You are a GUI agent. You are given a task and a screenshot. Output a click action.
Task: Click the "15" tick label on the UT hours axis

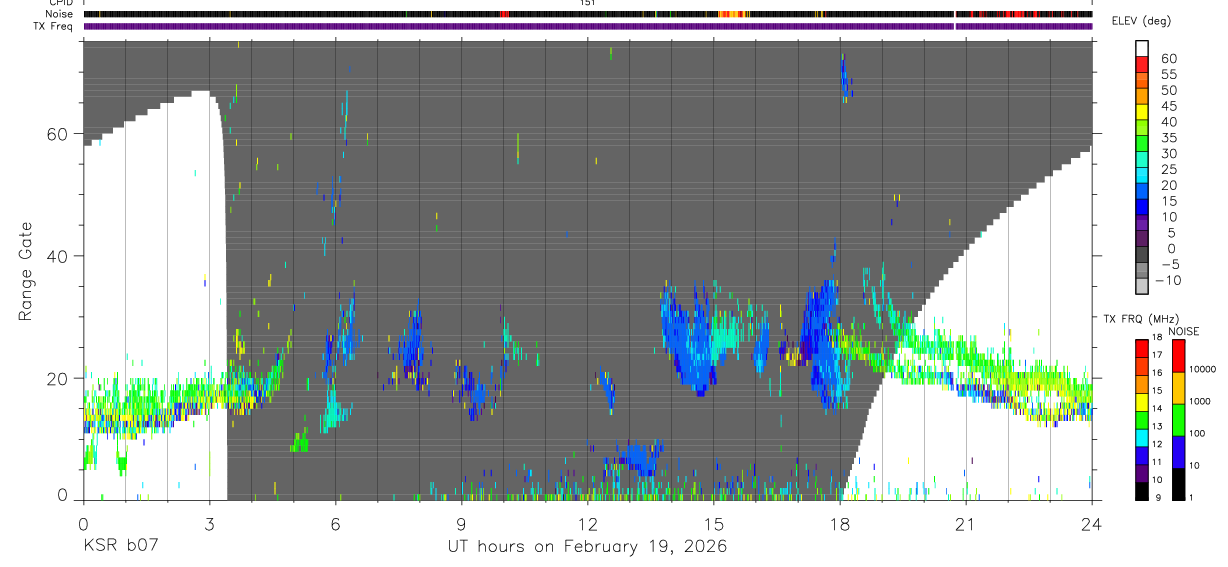[713, 523]
